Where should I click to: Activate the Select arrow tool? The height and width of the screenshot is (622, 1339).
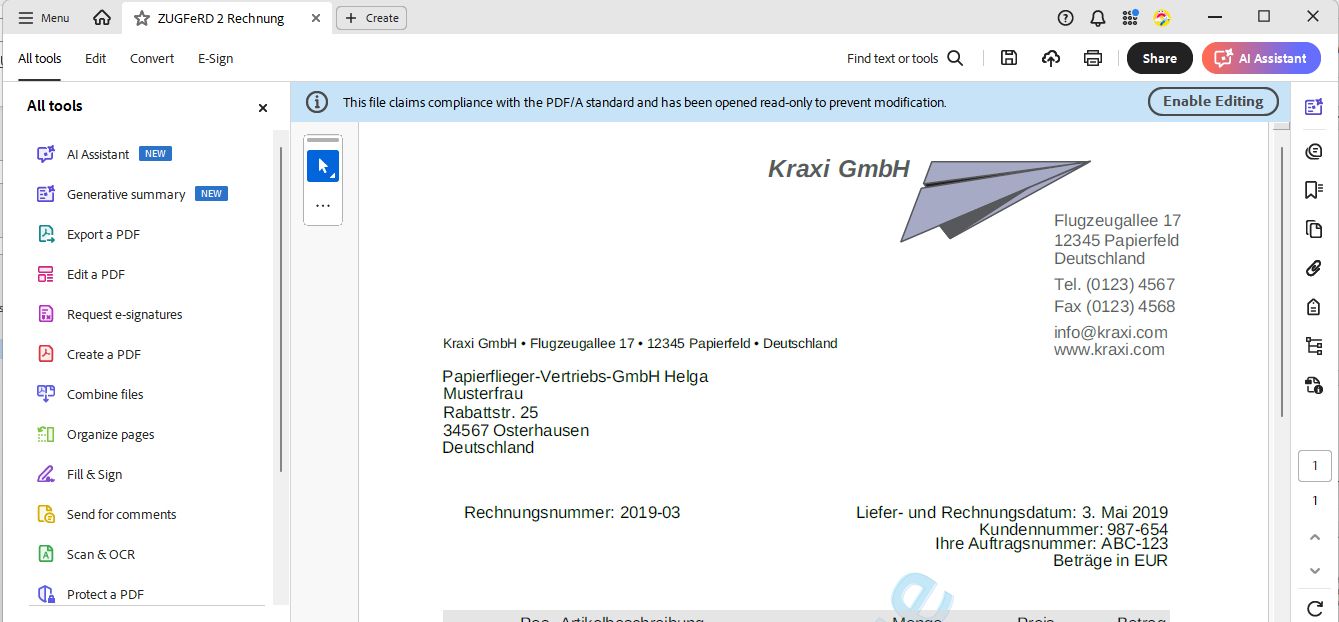[322, 166]
